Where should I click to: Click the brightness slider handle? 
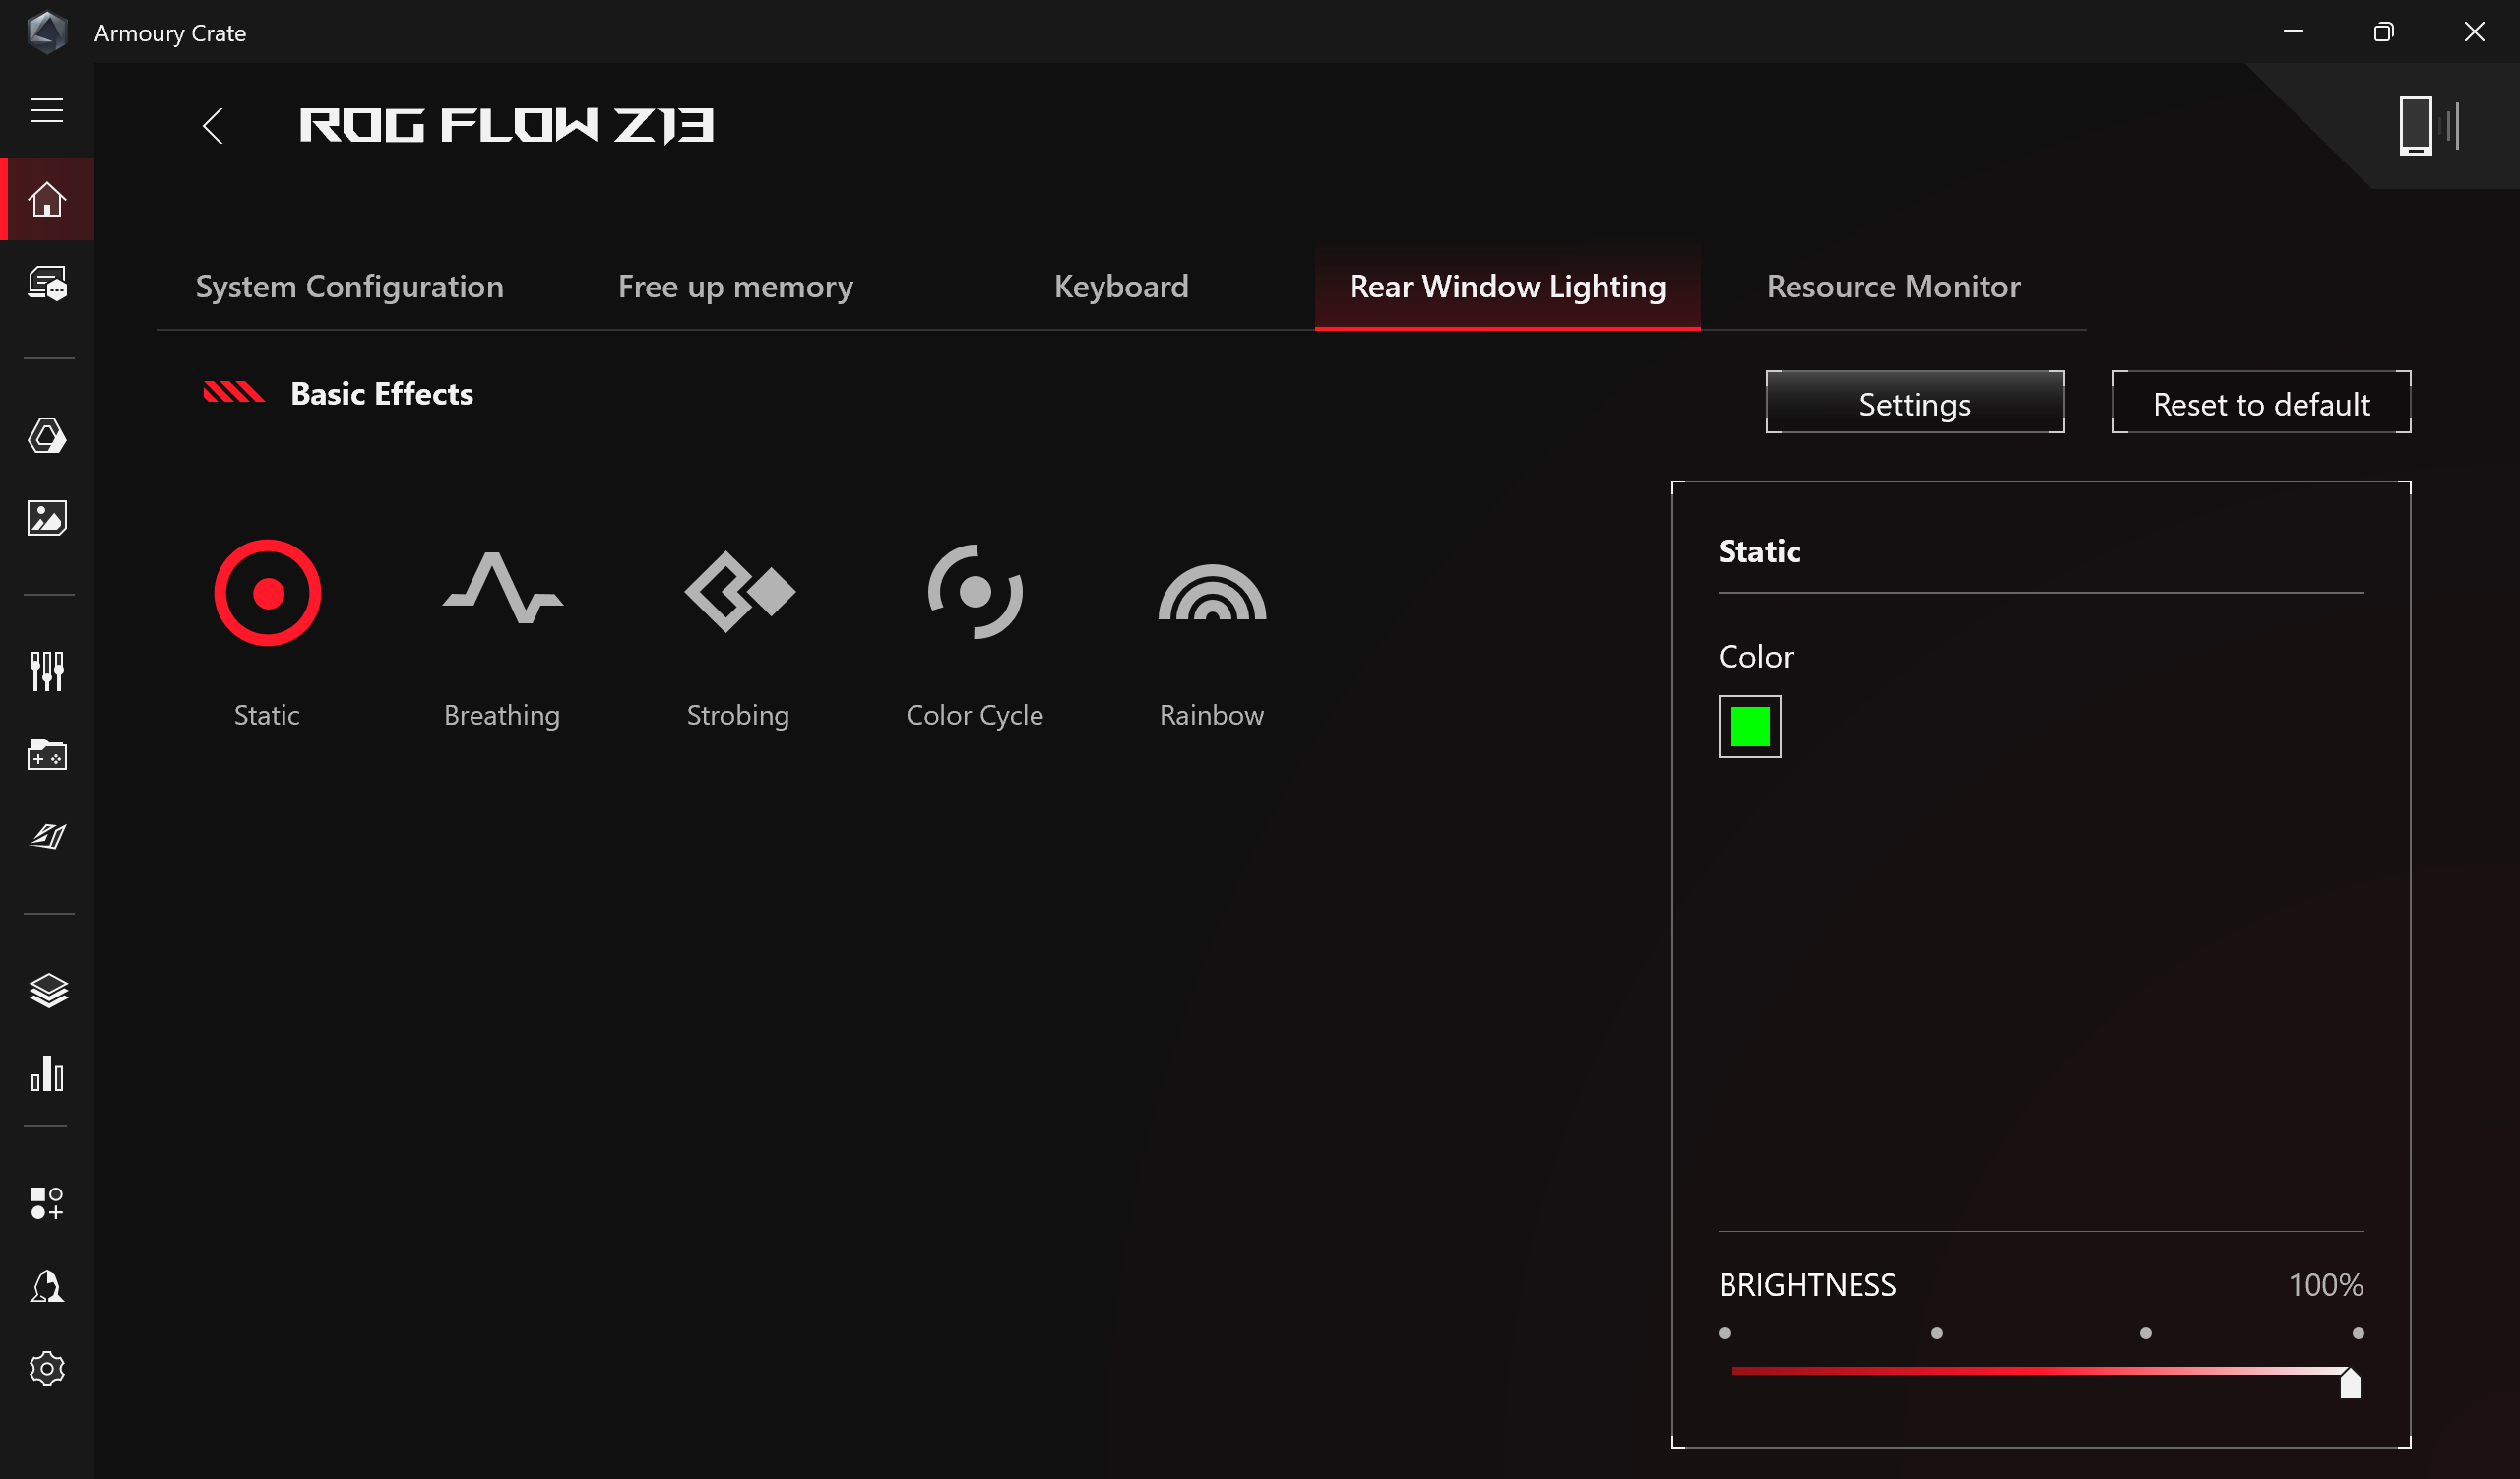[x=2350, y=1384]
